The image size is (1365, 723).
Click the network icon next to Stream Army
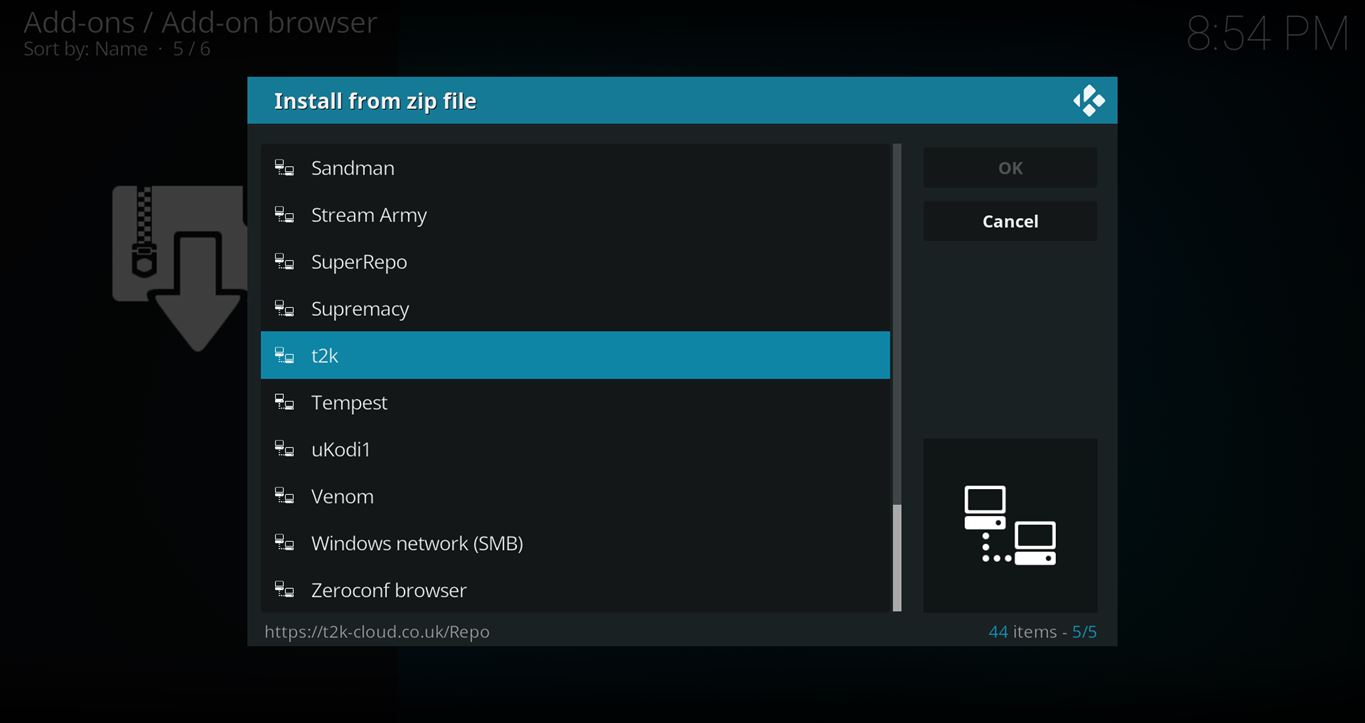(x=285, y=215)
